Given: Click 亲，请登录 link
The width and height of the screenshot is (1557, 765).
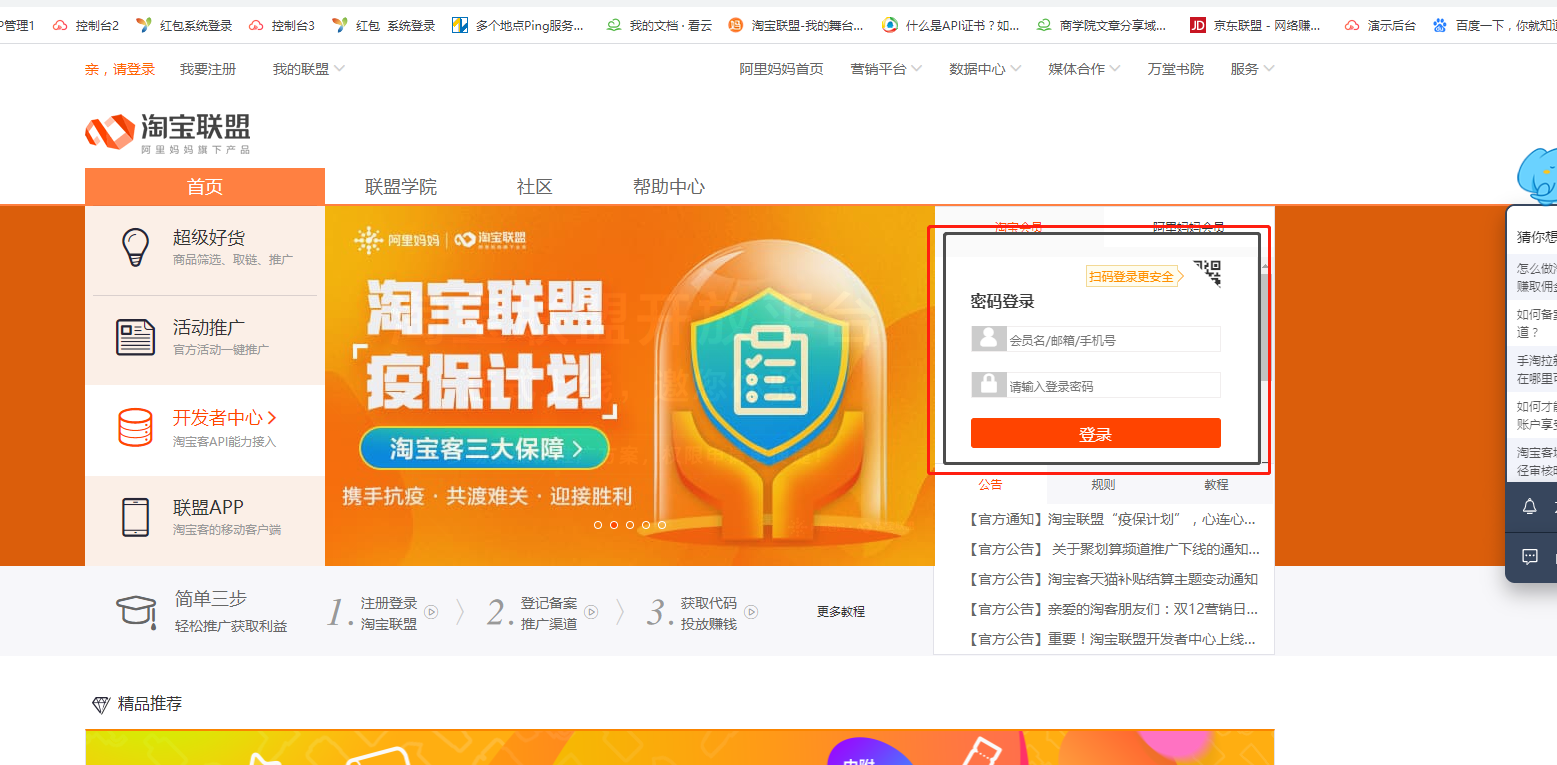Looking at the screenshot, I should [120, 69].
